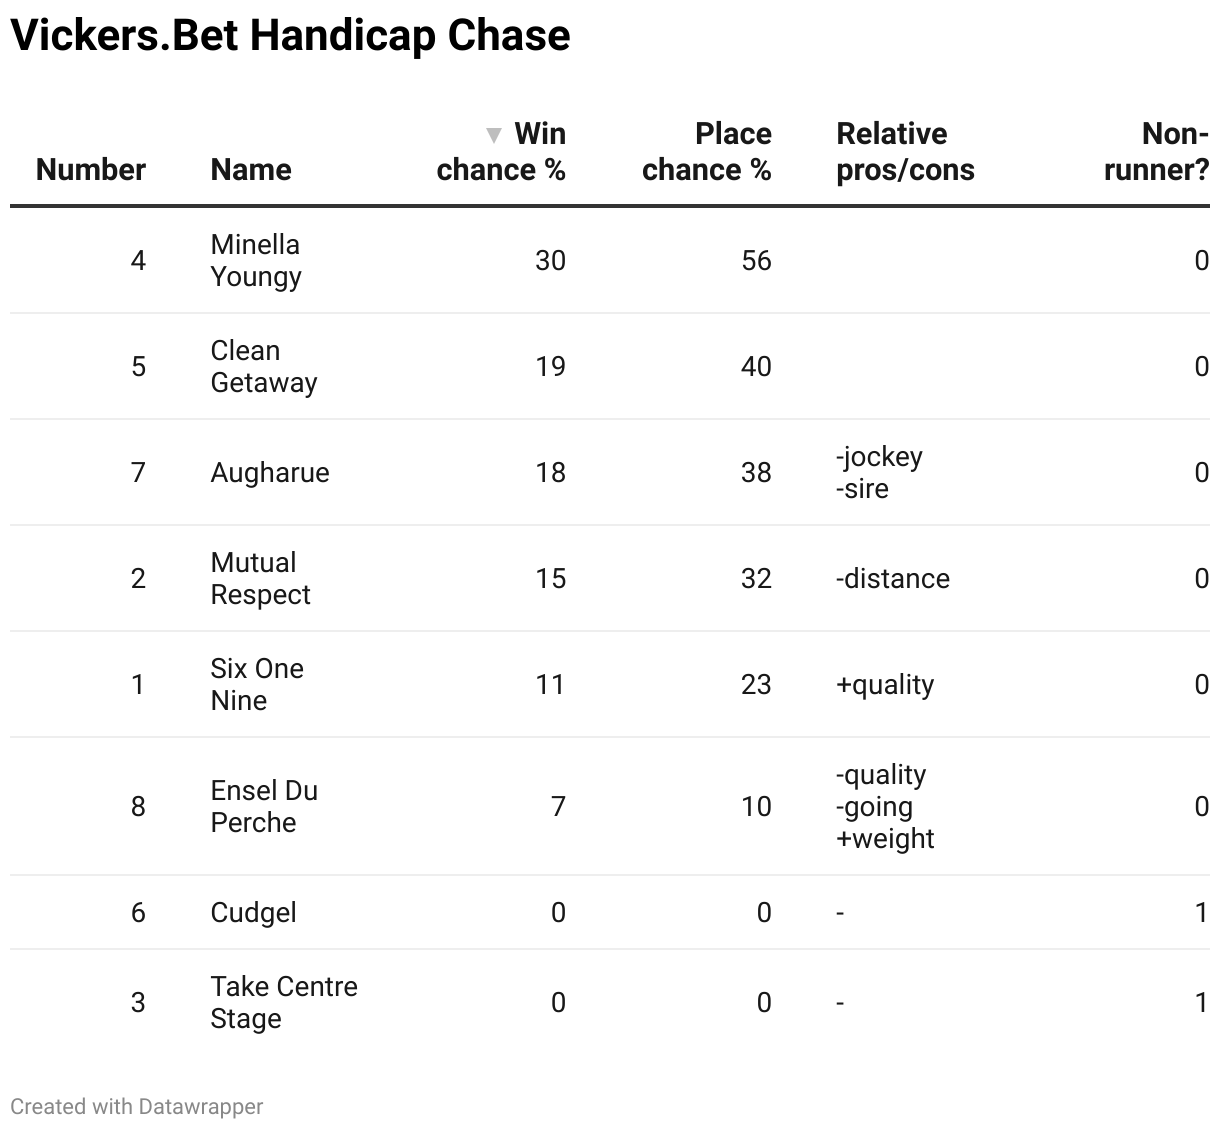The image size is (1220, 1130).
Task: Sort by Number column header
Action: pos(91,170)
